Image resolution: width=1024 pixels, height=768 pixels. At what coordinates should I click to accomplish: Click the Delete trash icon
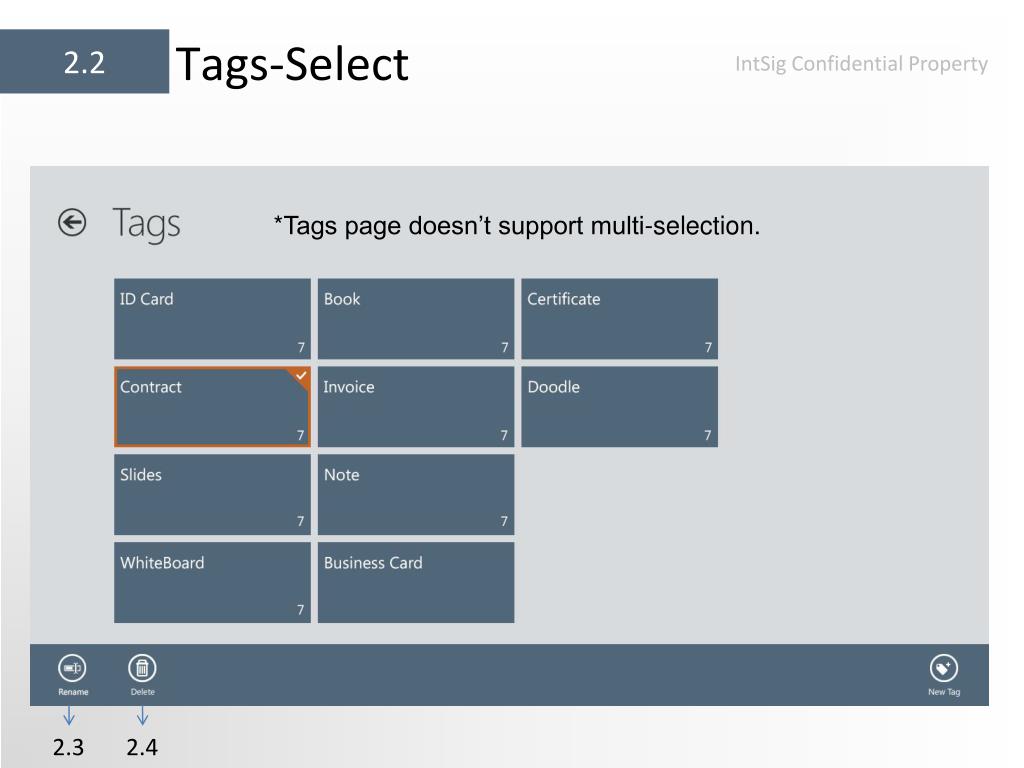[142, 668]
